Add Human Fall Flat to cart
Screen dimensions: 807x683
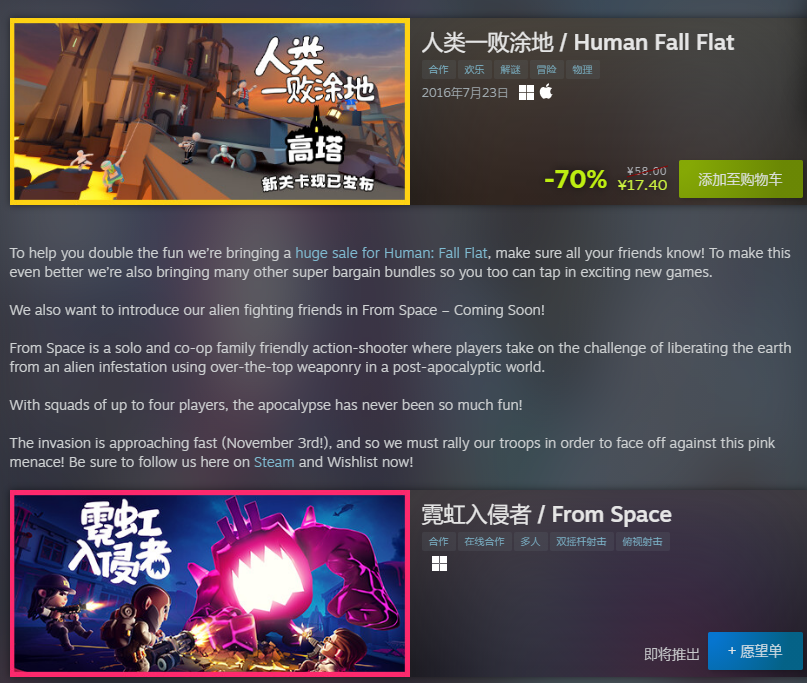point(740,179)
